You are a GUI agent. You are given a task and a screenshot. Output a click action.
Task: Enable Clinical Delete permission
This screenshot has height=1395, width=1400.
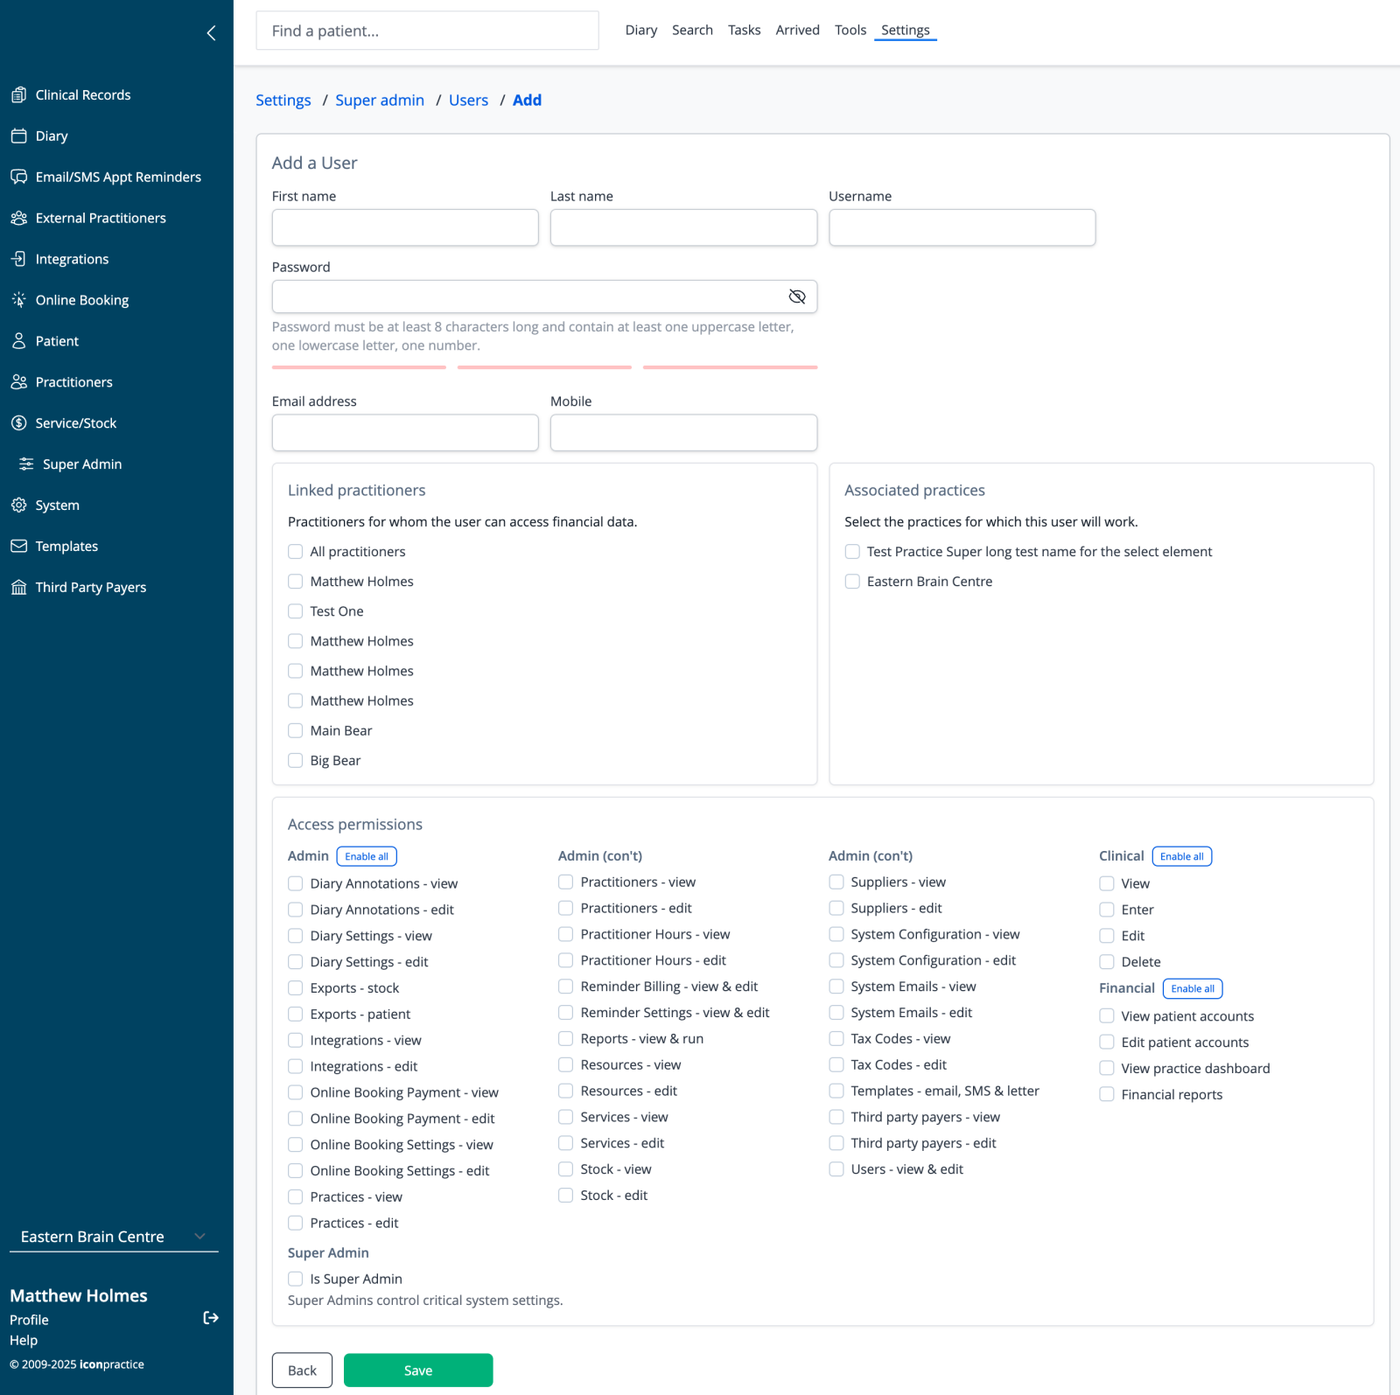coord(1107,962)
